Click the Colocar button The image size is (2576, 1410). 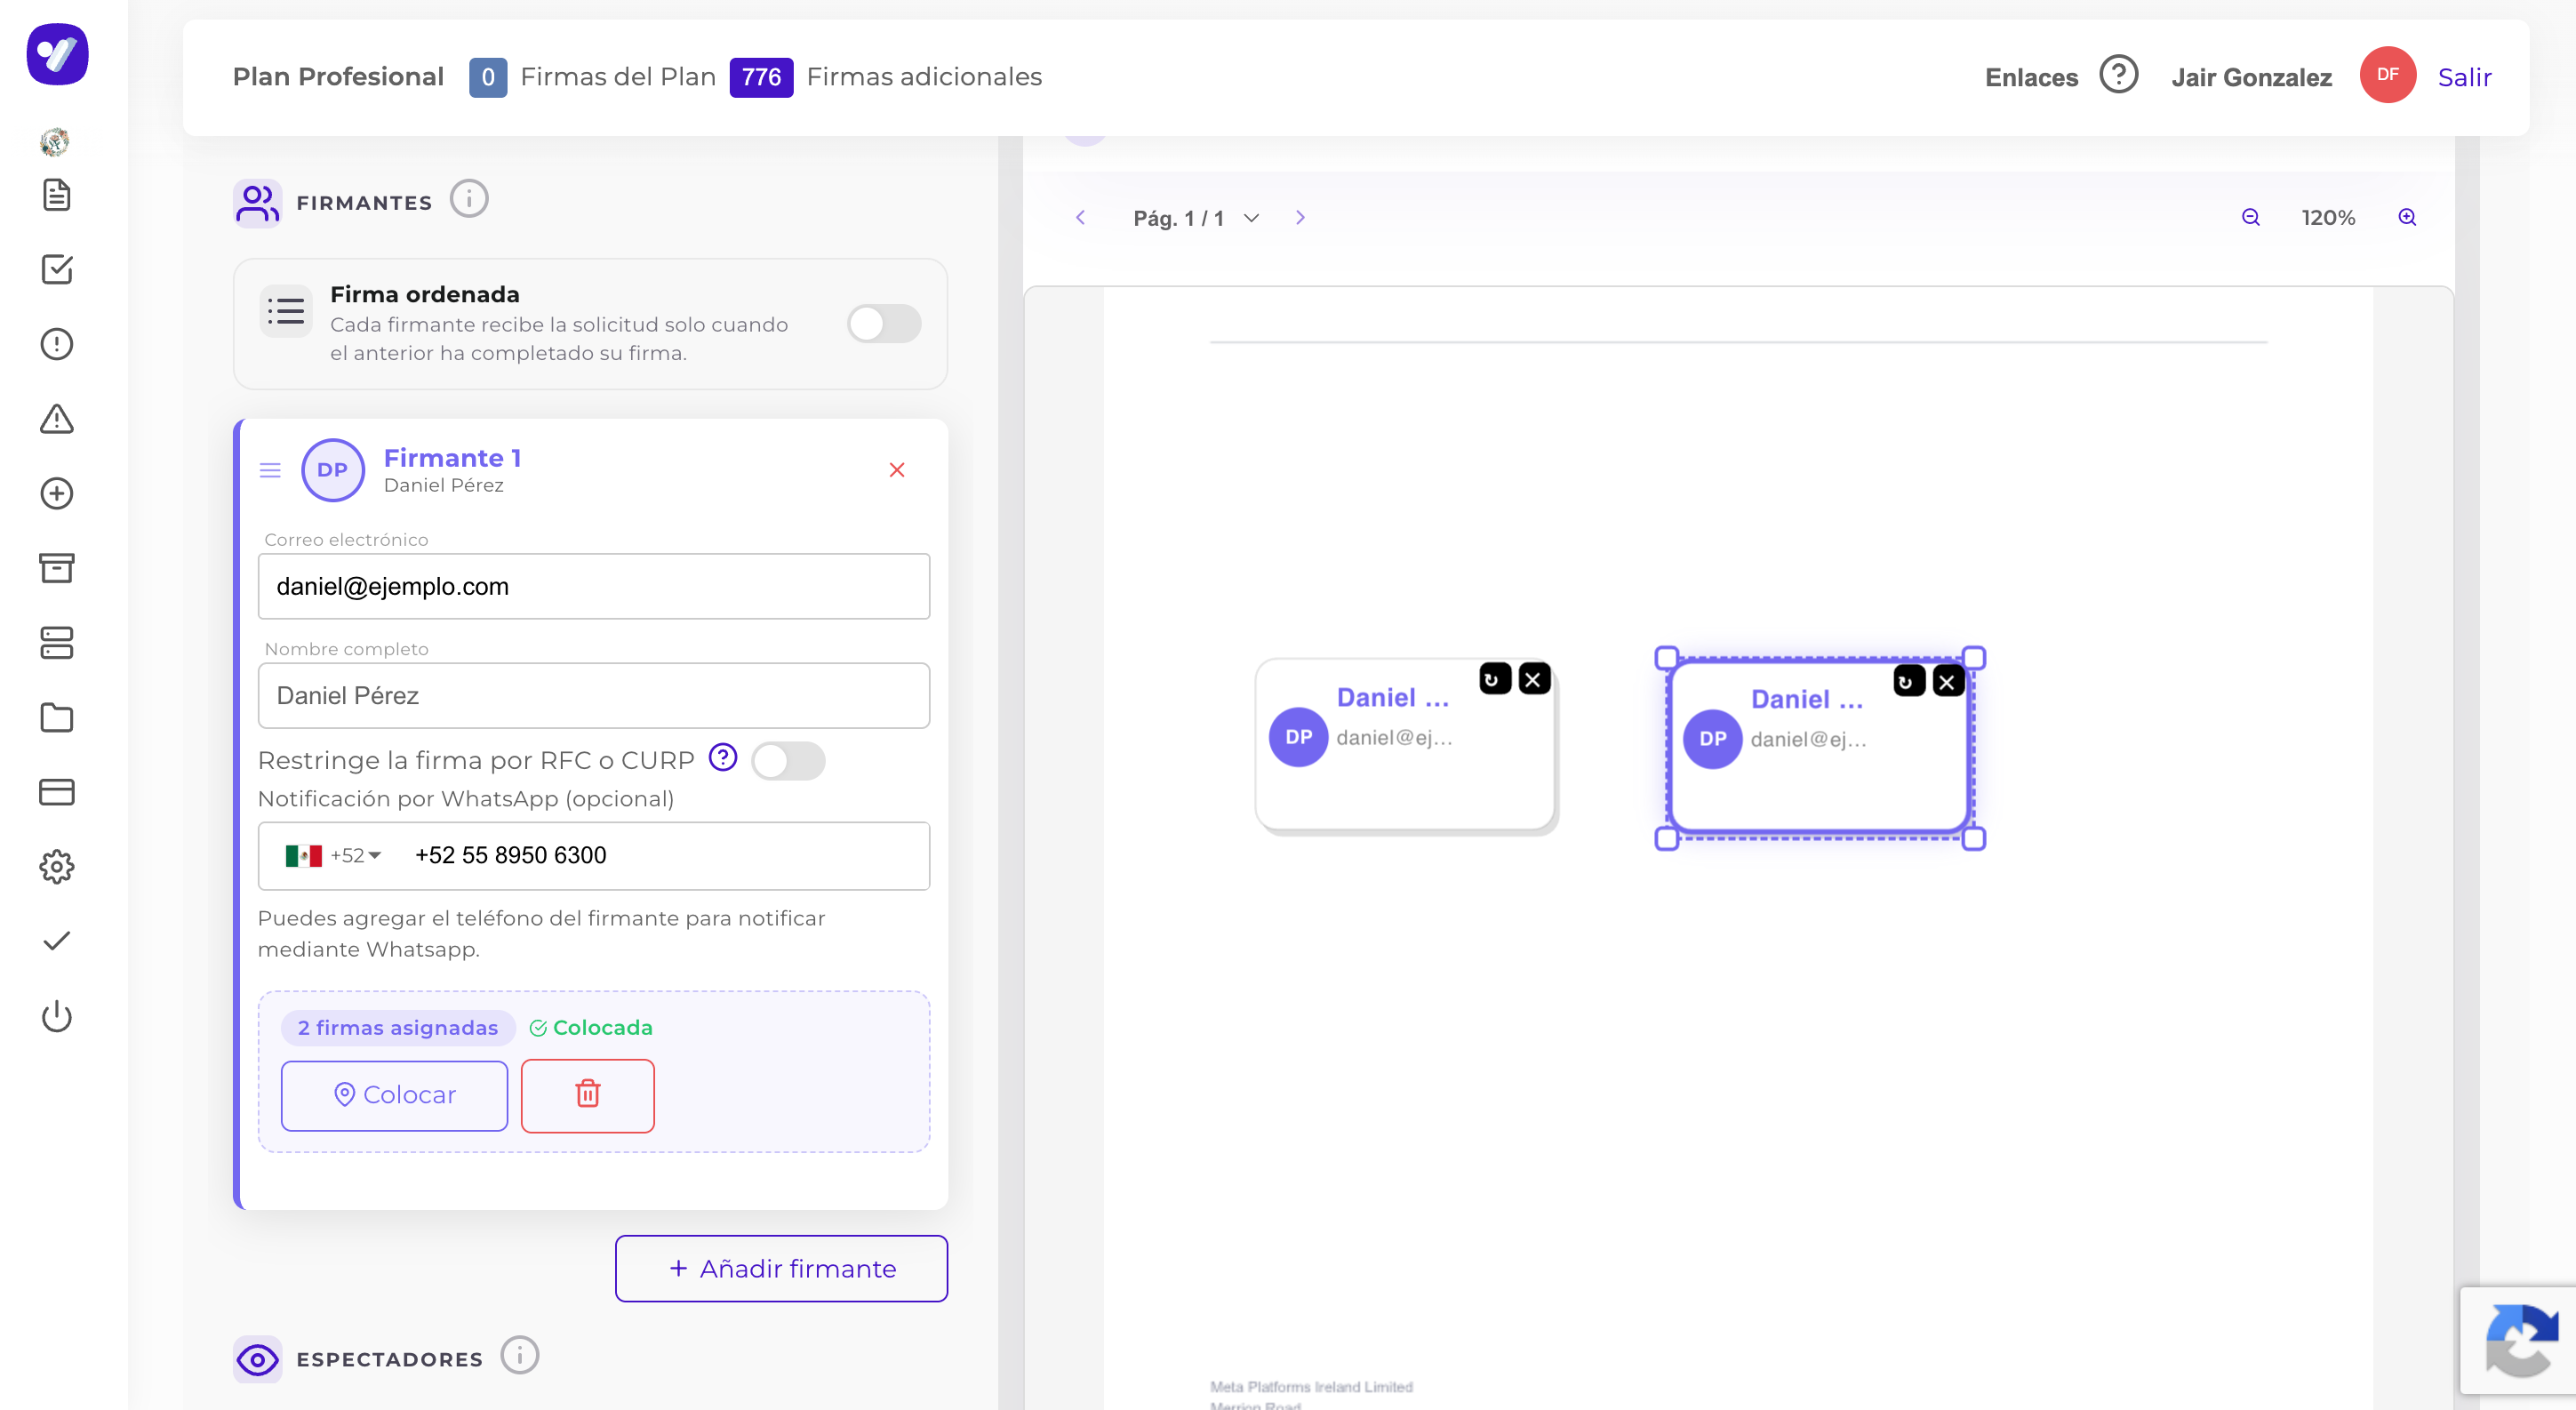click(395, 1095)
